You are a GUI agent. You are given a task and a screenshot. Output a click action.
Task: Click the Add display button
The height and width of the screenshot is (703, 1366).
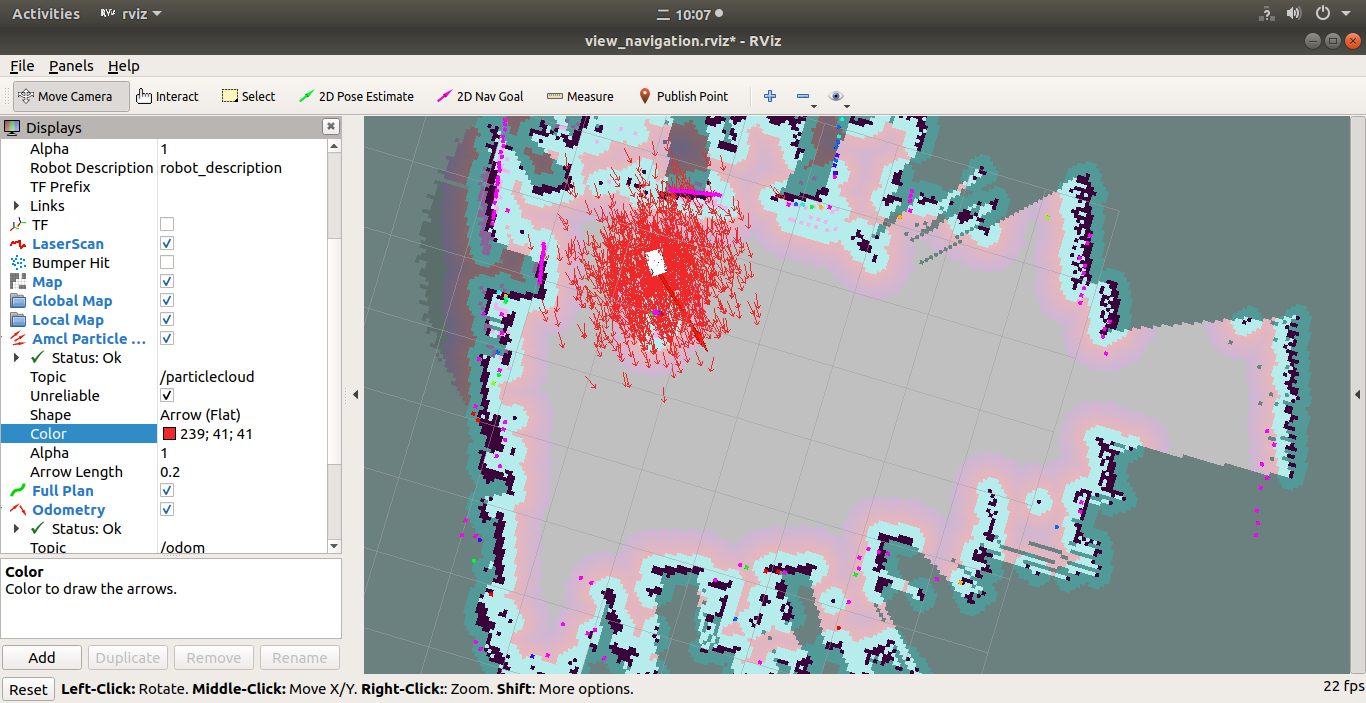[x=42, y=658]
